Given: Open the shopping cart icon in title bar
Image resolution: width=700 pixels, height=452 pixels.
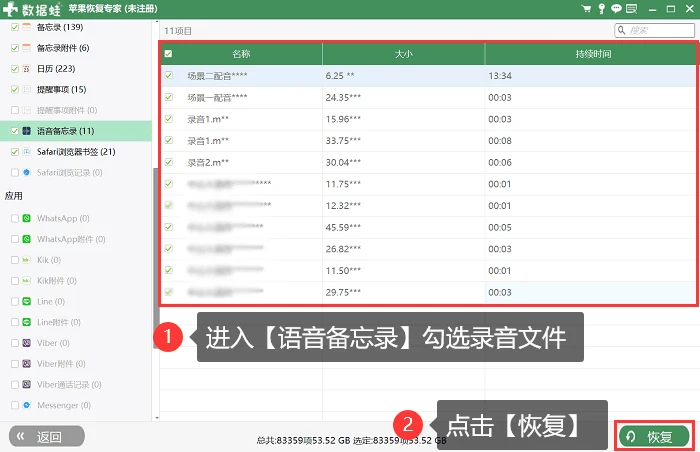Looking at the screenshot, I should point(587,8).
